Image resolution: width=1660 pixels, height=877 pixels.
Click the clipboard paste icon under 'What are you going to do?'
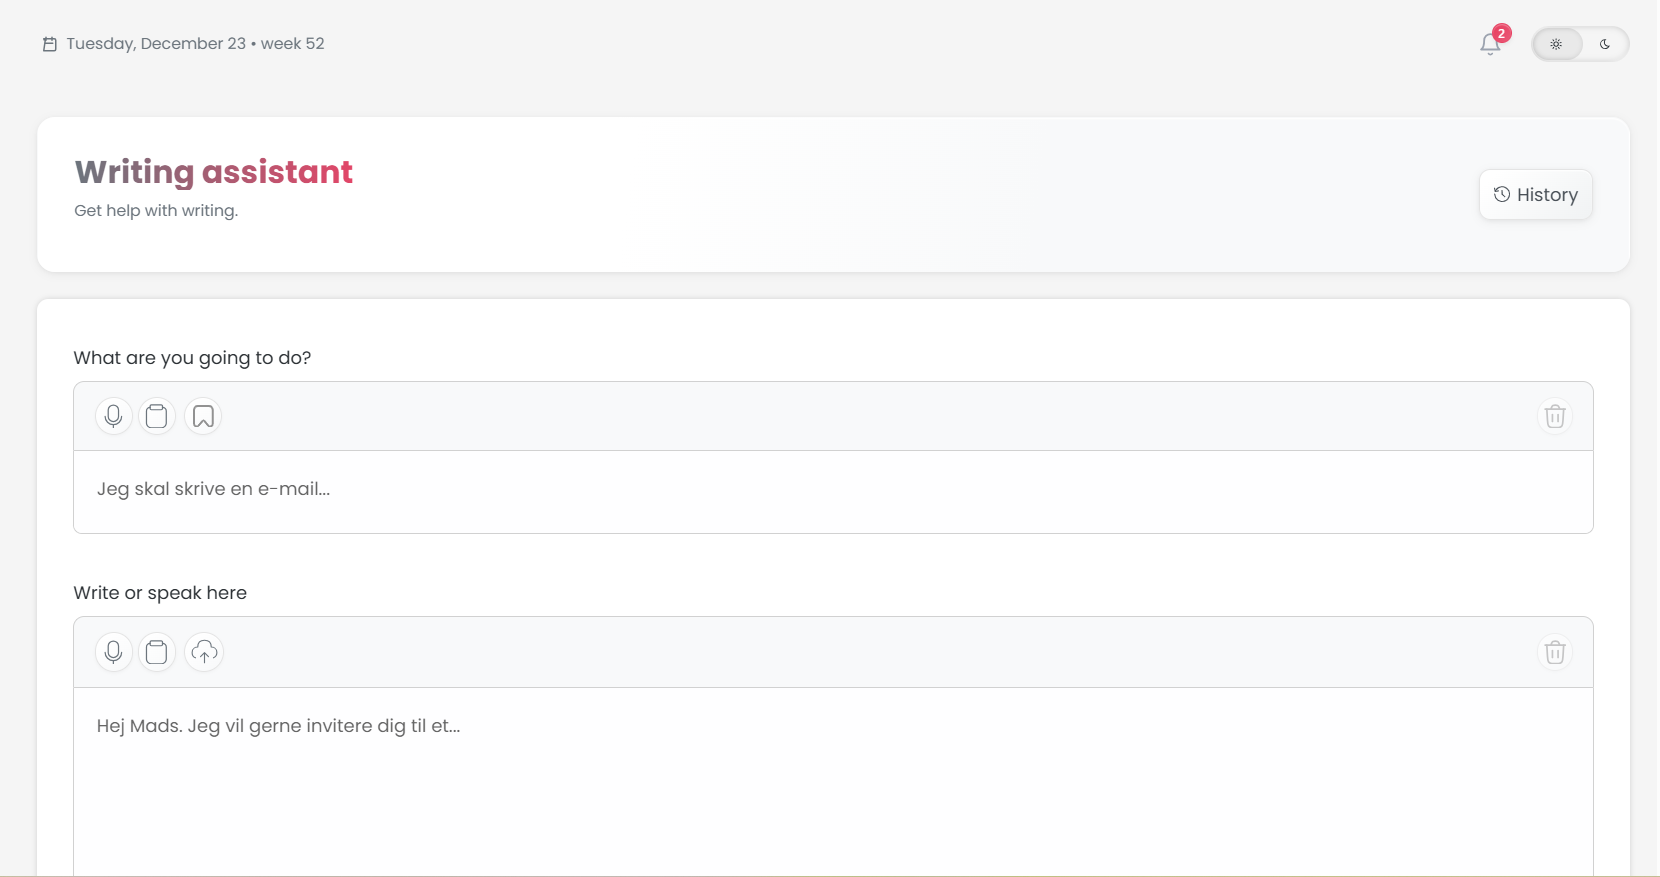pyautogui.click(x=157, y=416)
